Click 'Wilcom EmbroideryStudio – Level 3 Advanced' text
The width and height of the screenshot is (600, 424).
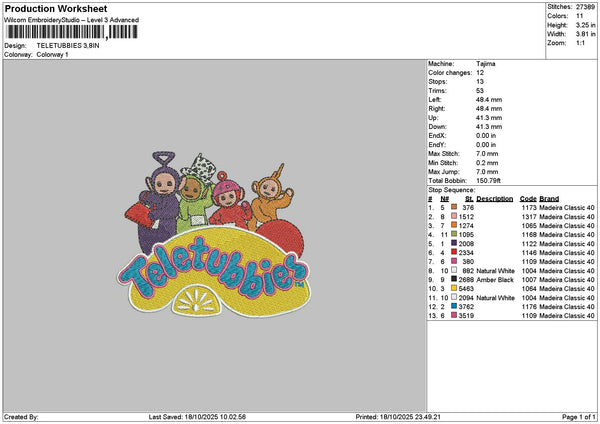coord(72,20)
